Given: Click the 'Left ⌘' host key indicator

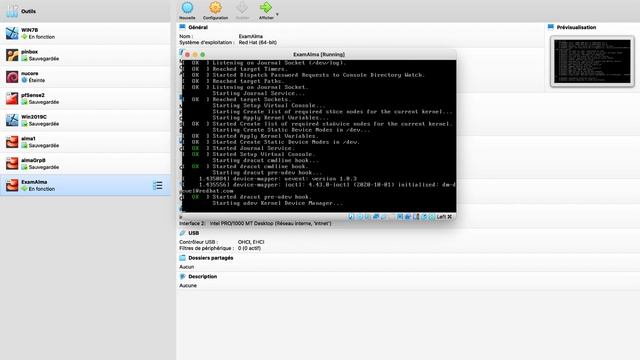Looking at the screenshot, I should click(x=444, y=217).
